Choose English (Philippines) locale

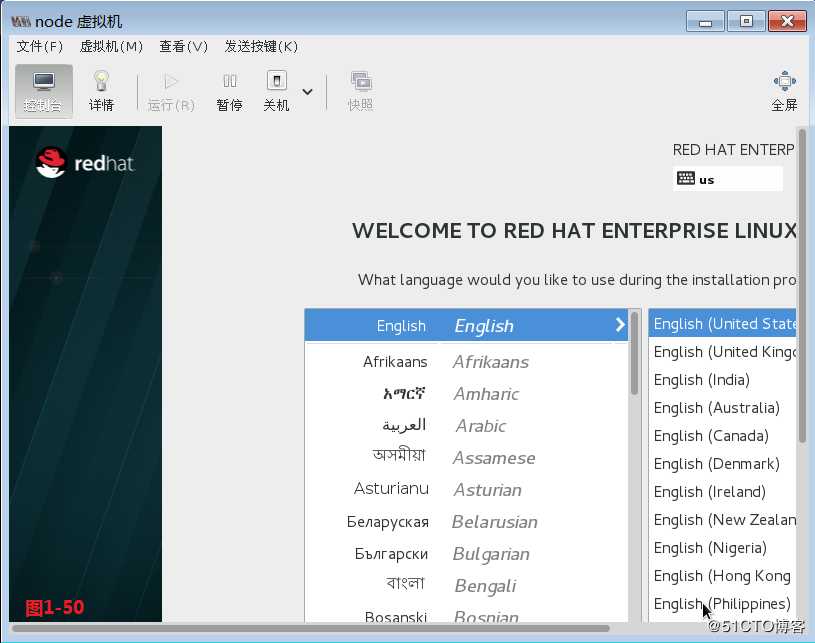pos(722,604)
